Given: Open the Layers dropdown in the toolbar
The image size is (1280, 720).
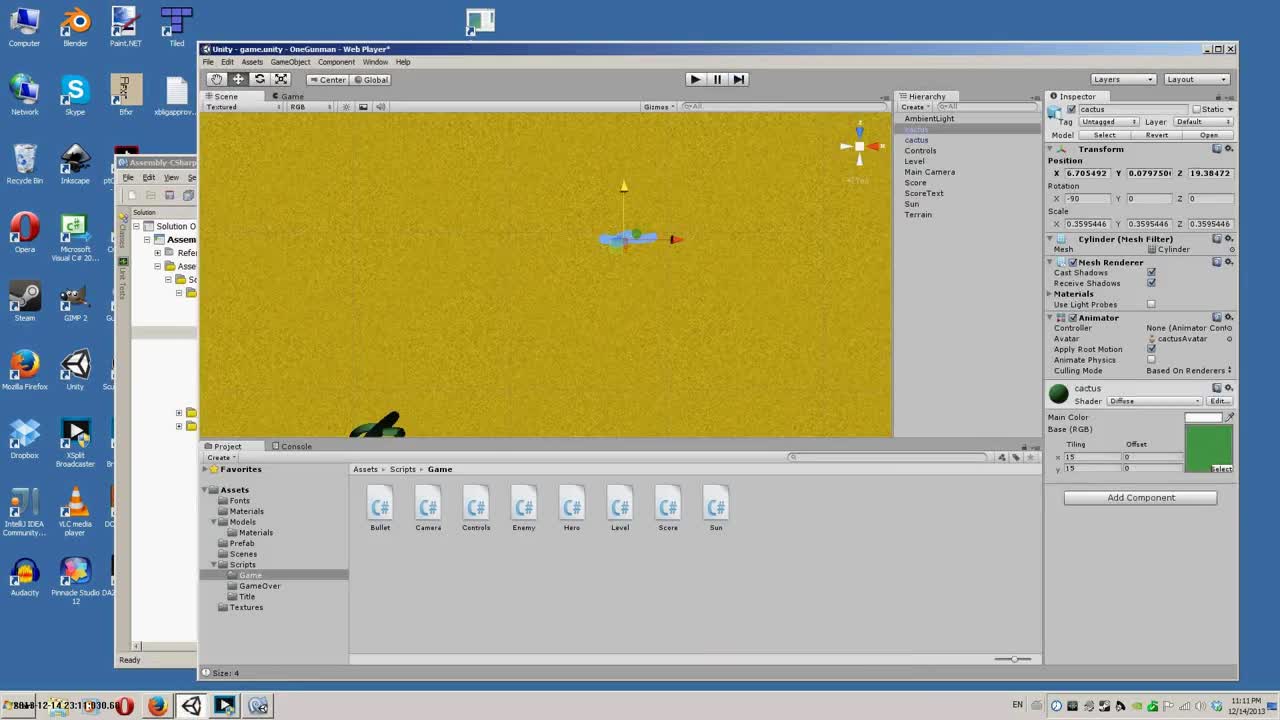Looking at the screenshot, I should [1123, 79].
